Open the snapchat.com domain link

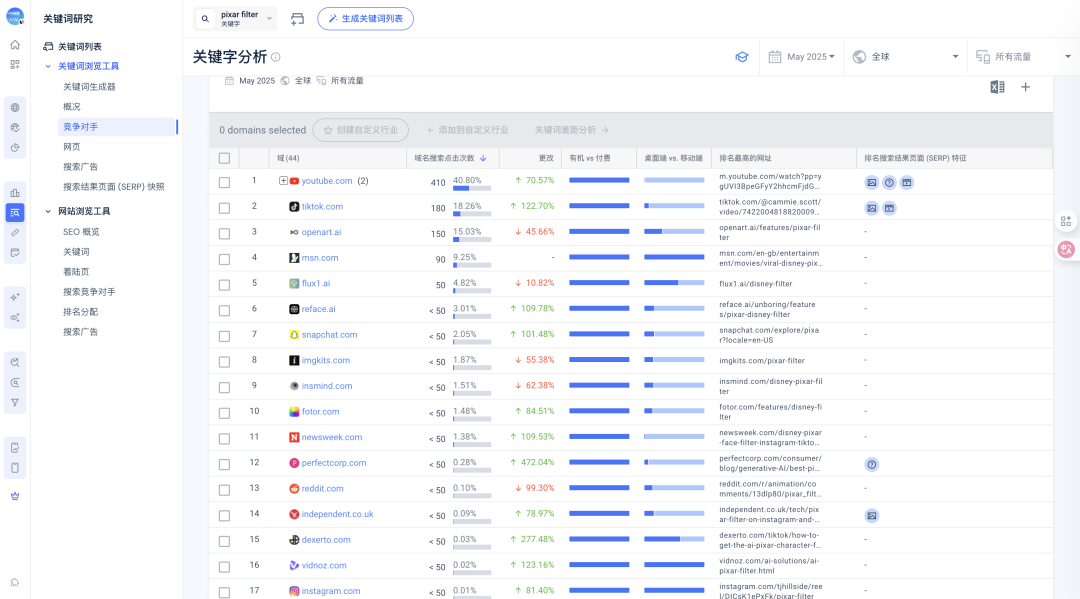click(x=329, y=335)
